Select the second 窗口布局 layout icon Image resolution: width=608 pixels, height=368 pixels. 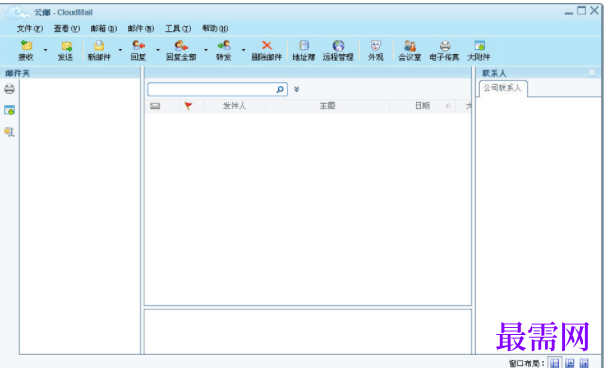pyautogui.click(x=570, y=363)
